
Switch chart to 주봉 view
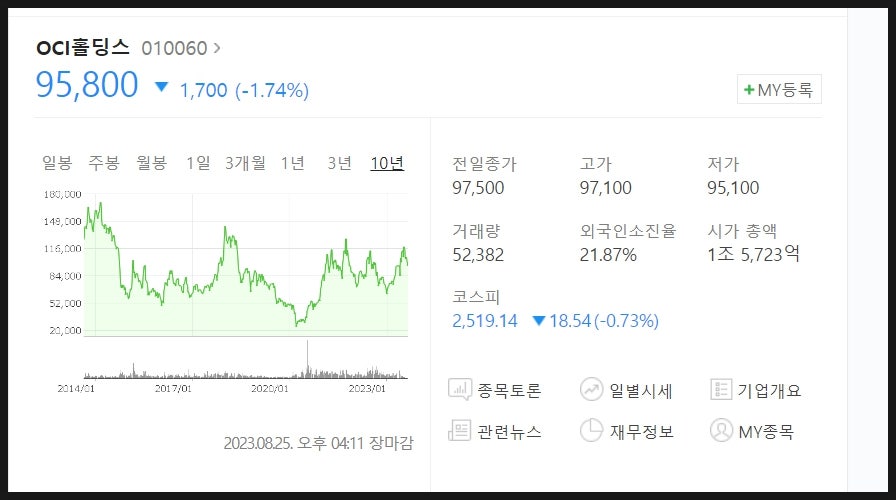(103, 163)
